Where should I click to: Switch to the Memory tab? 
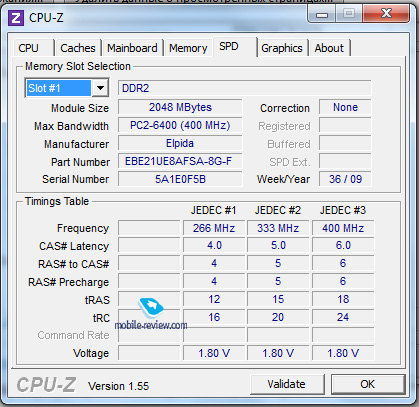click(188, 48)
